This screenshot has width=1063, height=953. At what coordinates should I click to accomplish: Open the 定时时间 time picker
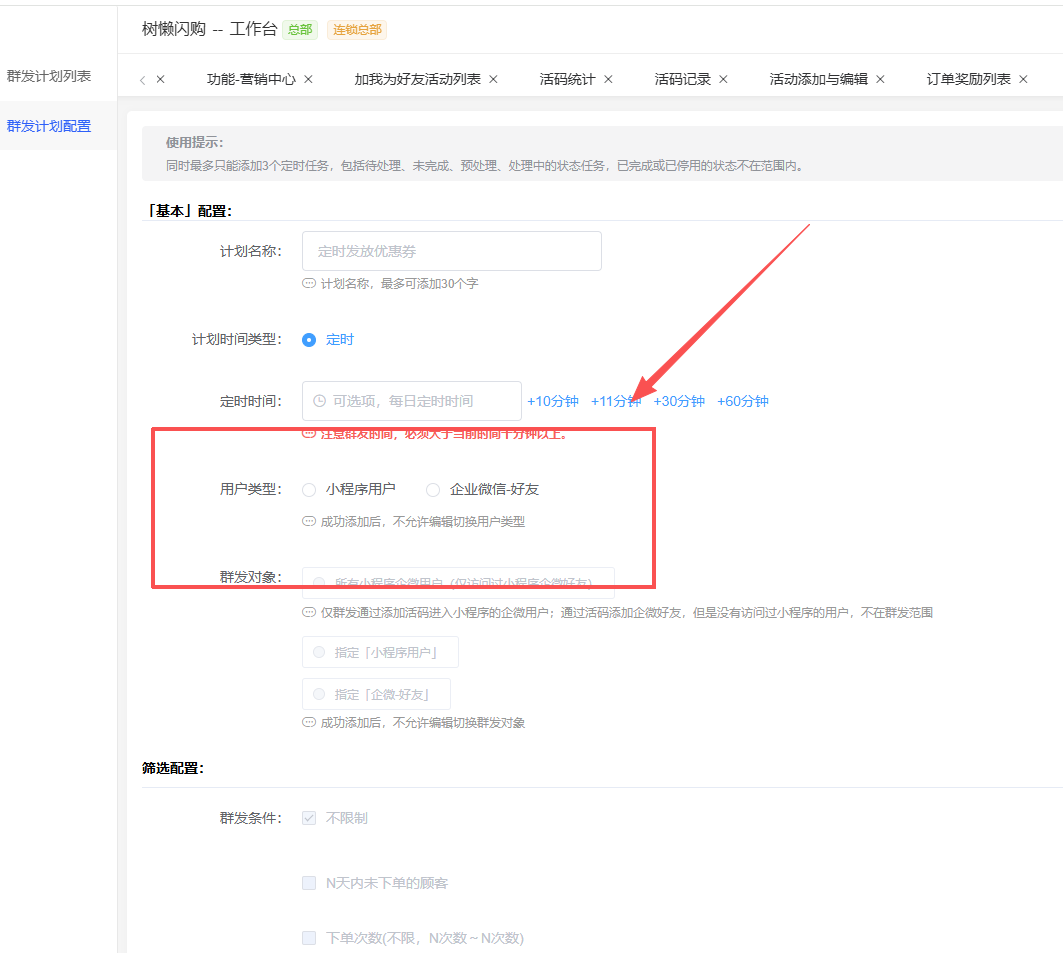pyautogui.click(x=411, y=401)
